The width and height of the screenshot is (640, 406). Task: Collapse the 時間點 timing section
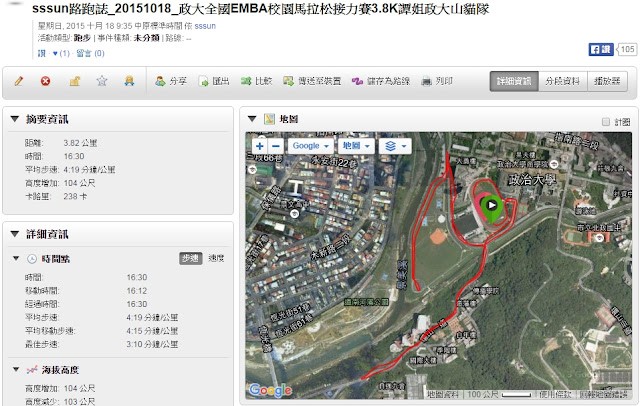16,258
